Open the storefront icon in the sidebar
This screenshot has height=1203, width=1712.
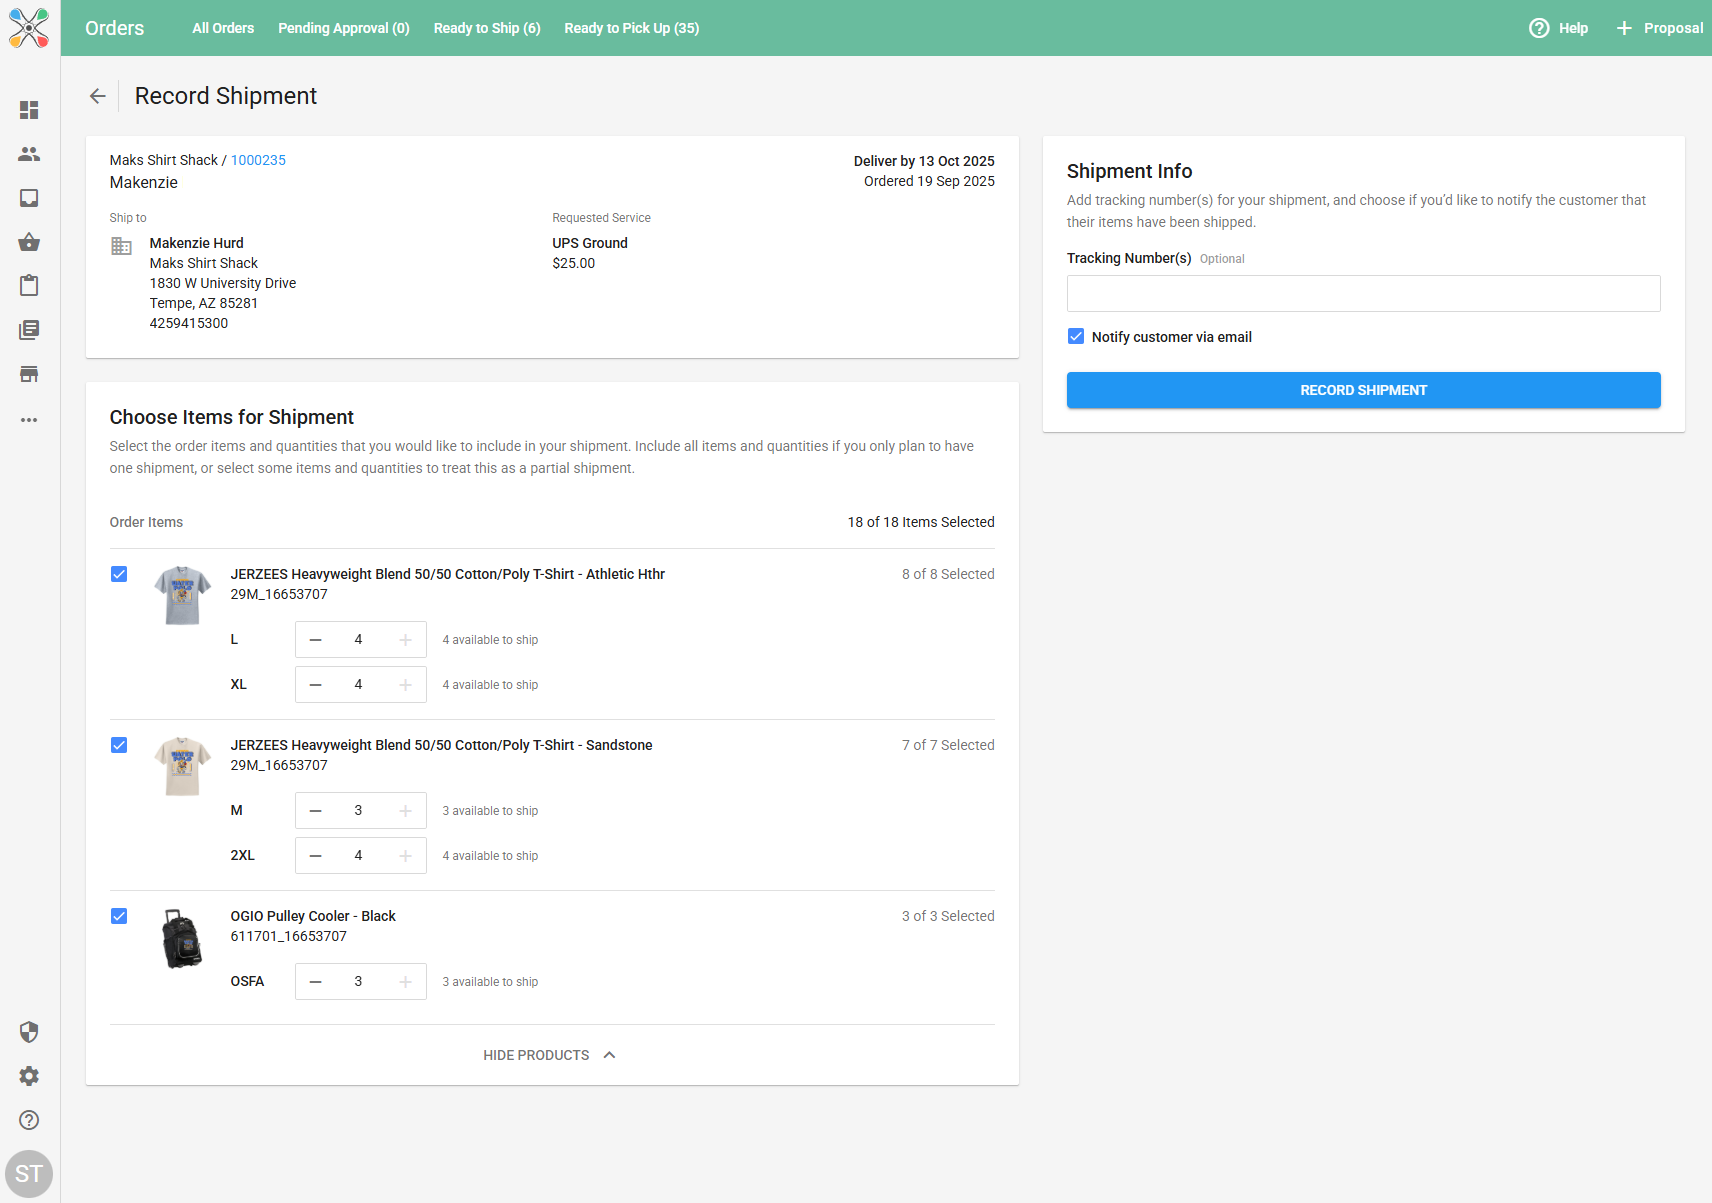(29, 374)
